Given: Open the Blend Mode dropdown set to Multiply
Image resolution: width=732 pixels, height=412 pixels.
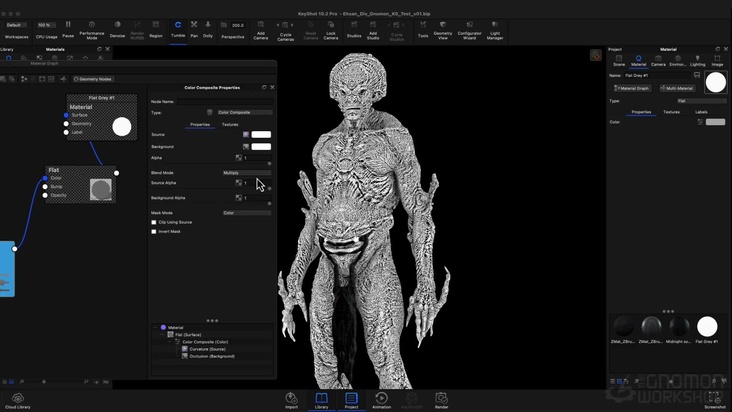Looking at the screenshot, I should [246, 173].
